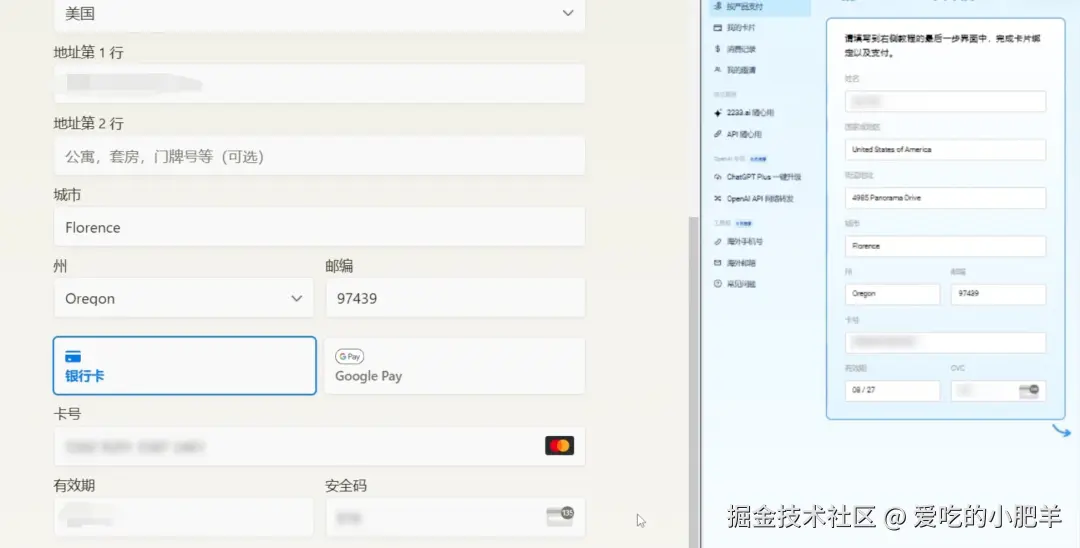The width and height of the screenshot is (1080, 548).
Task: Click the blurred 姓名 field in right panel
Action: pyautogui.click(x=945, y=101)
